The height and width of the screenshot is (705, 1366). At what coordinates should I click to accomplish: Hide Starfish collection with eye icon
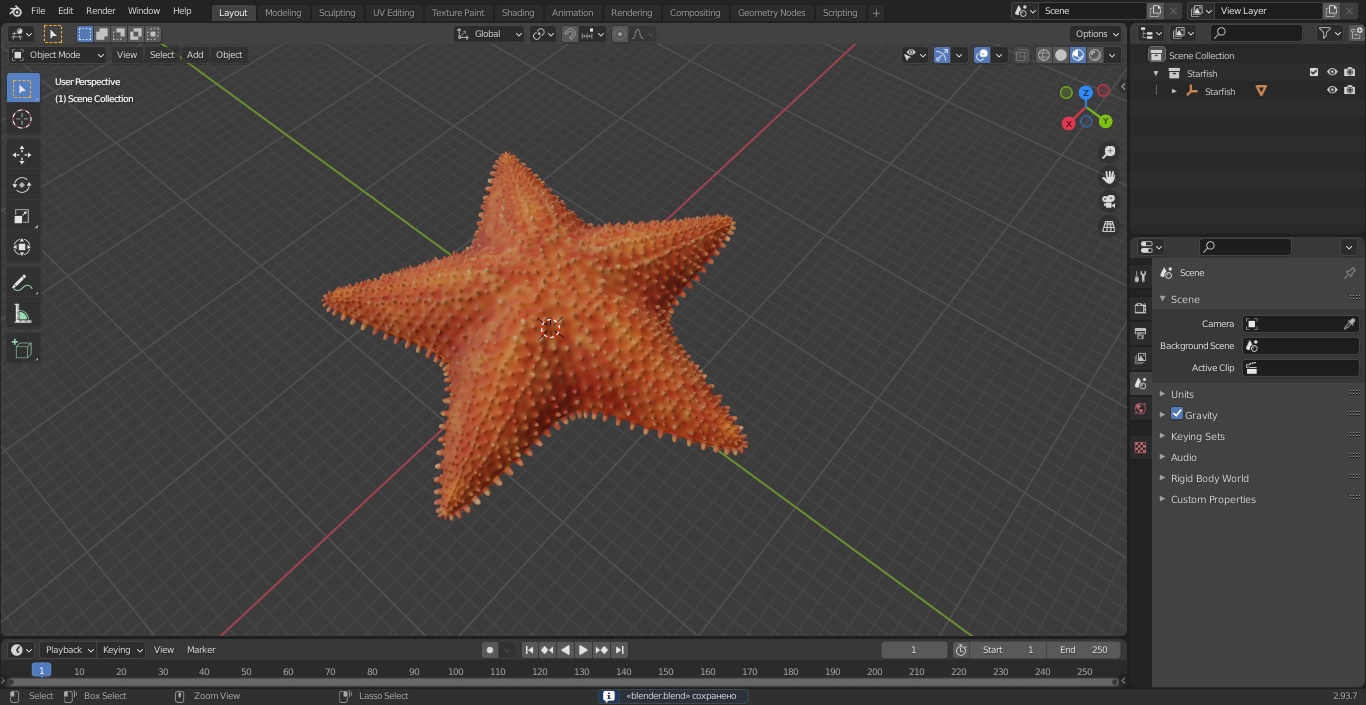pos(1332,73)
